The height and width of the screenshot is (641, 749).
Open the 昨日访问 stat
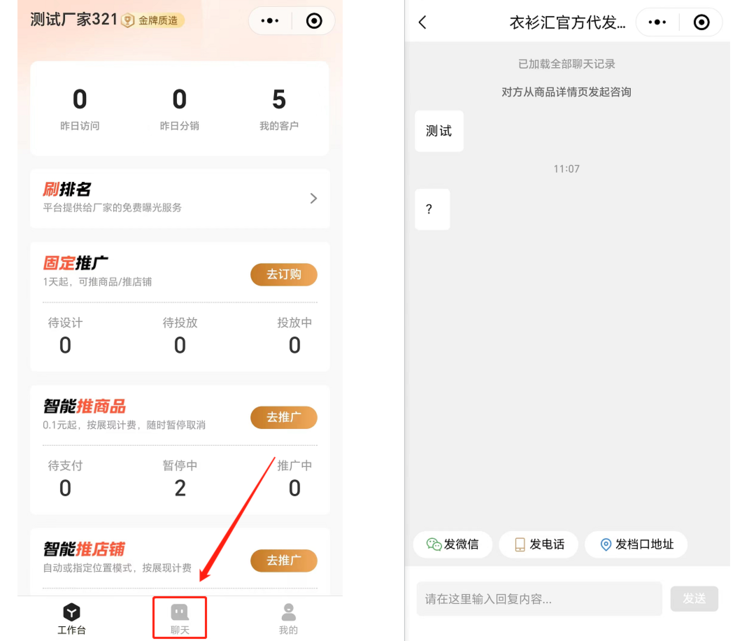click(x=80, y=109)
